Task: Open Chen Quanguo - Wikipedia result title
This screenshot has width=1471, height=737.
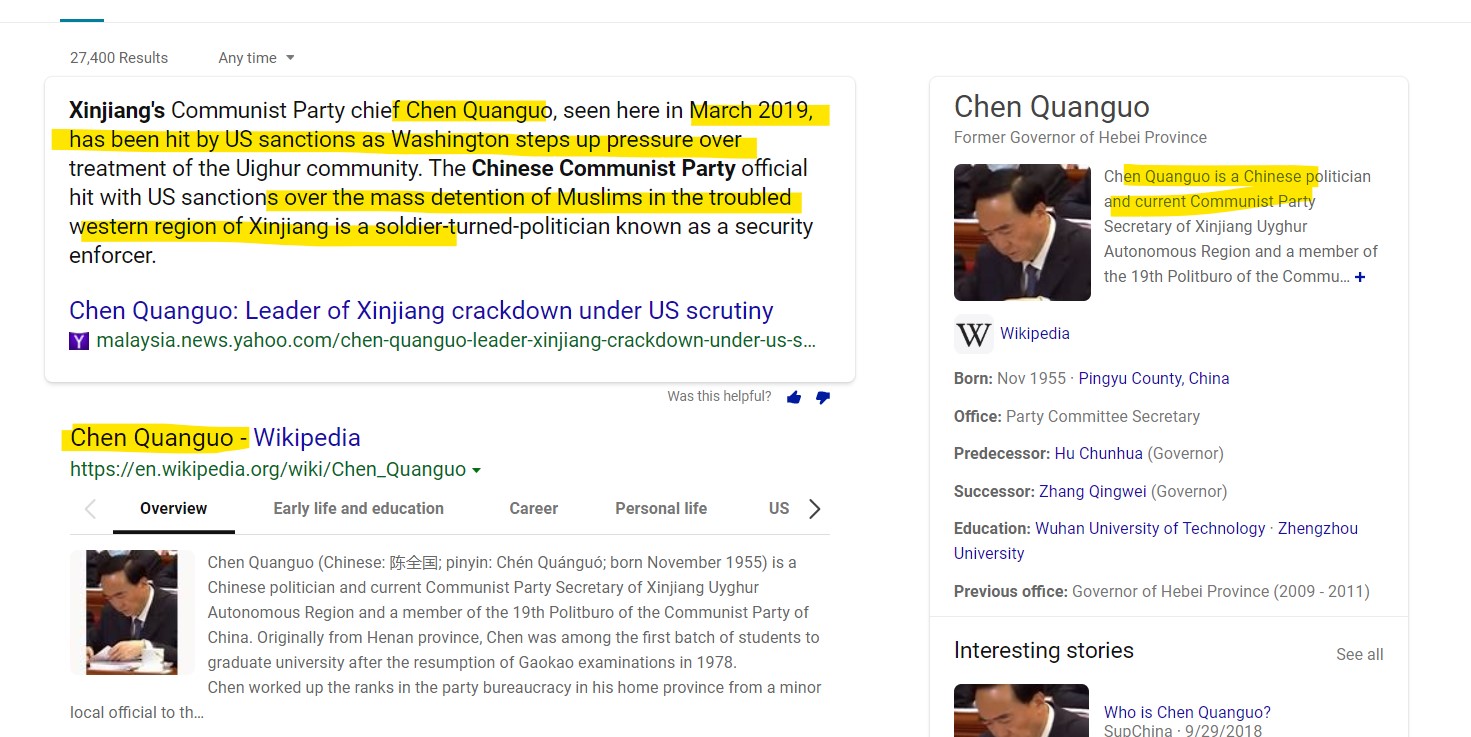Action: pos(215,438)
